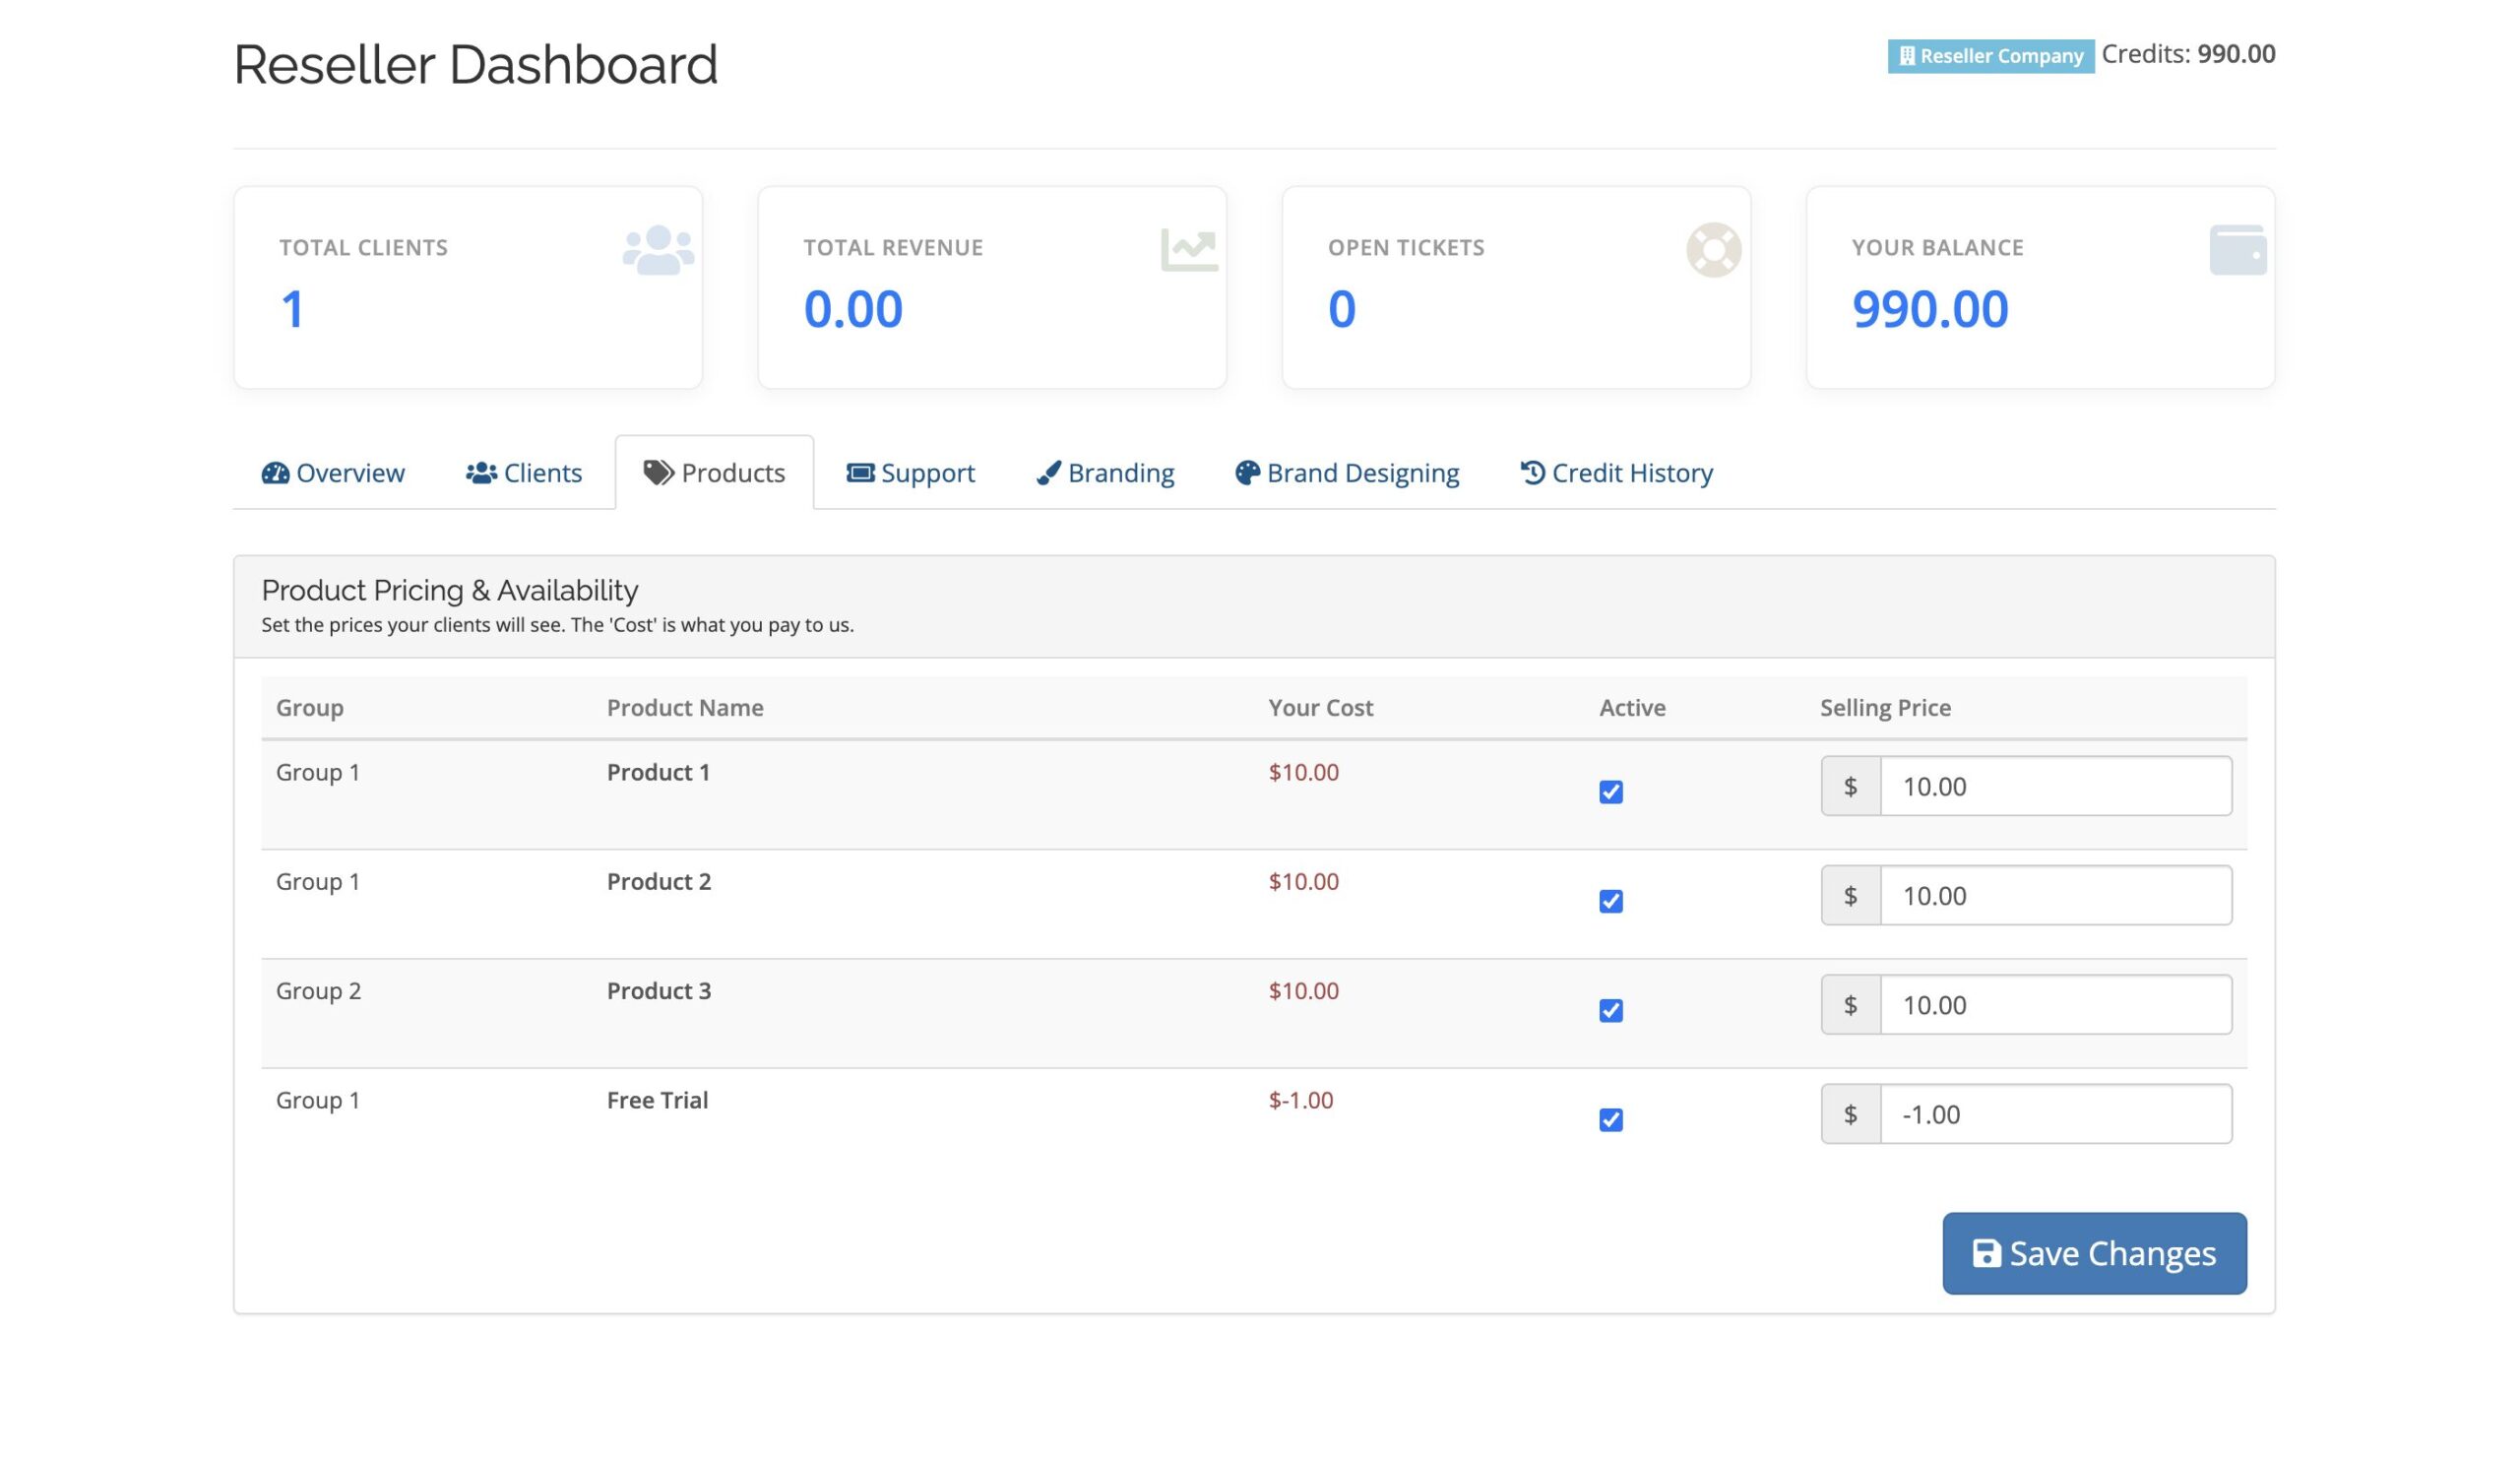
Task: Uncheck Active checkbox for Product 1
Action: click(x=1610, y=791)
